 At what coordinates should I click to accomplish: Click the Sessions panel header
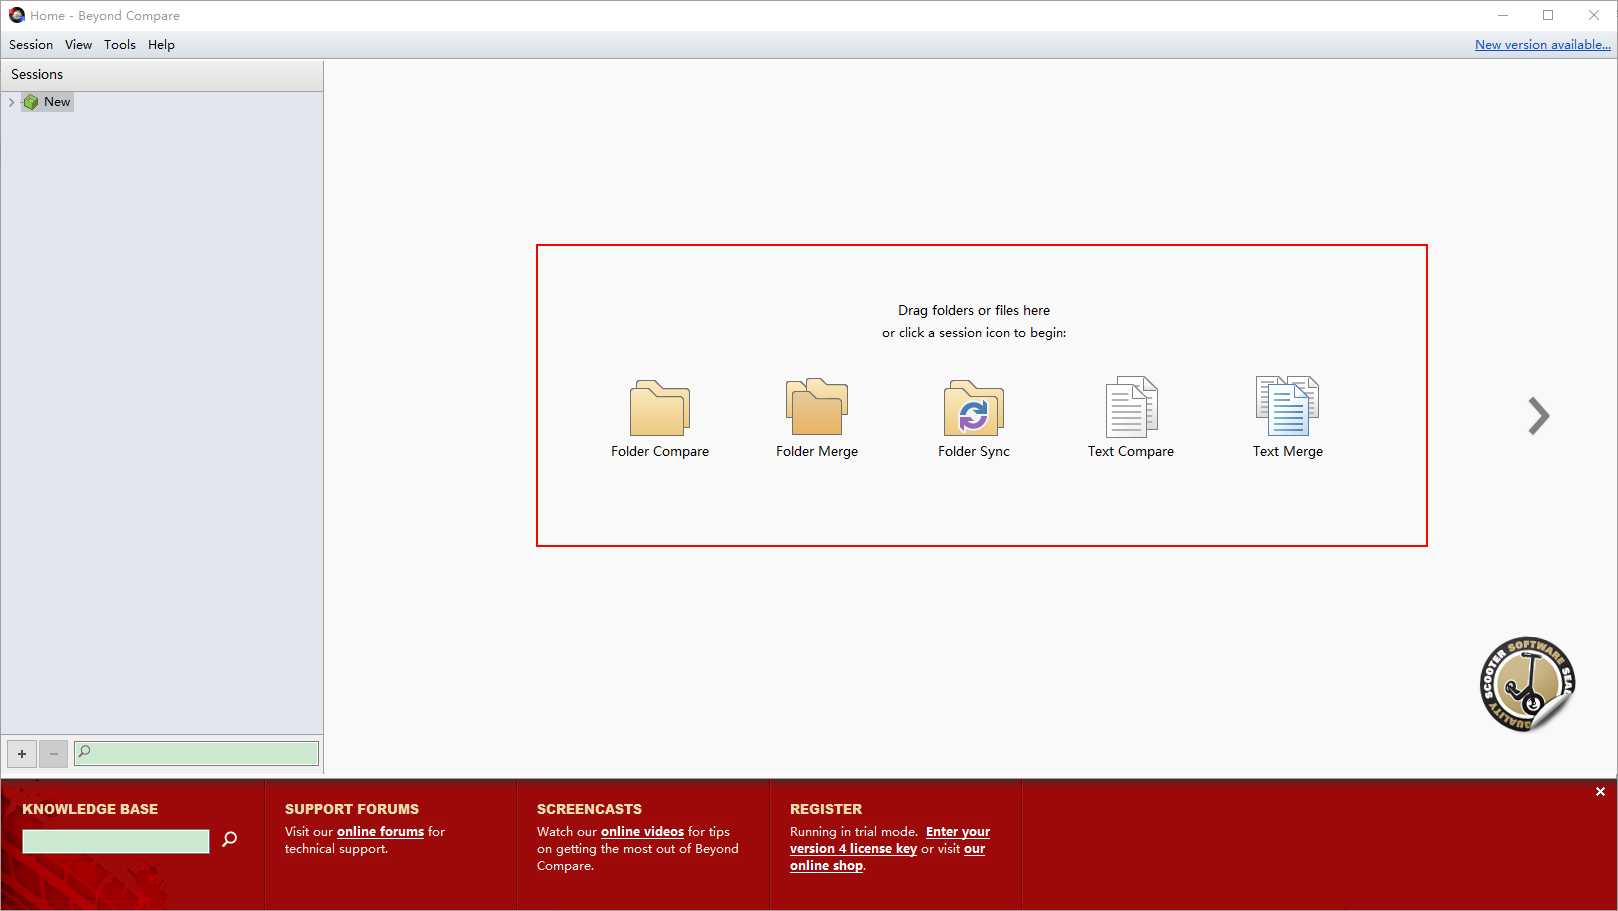tap(162, 75)
